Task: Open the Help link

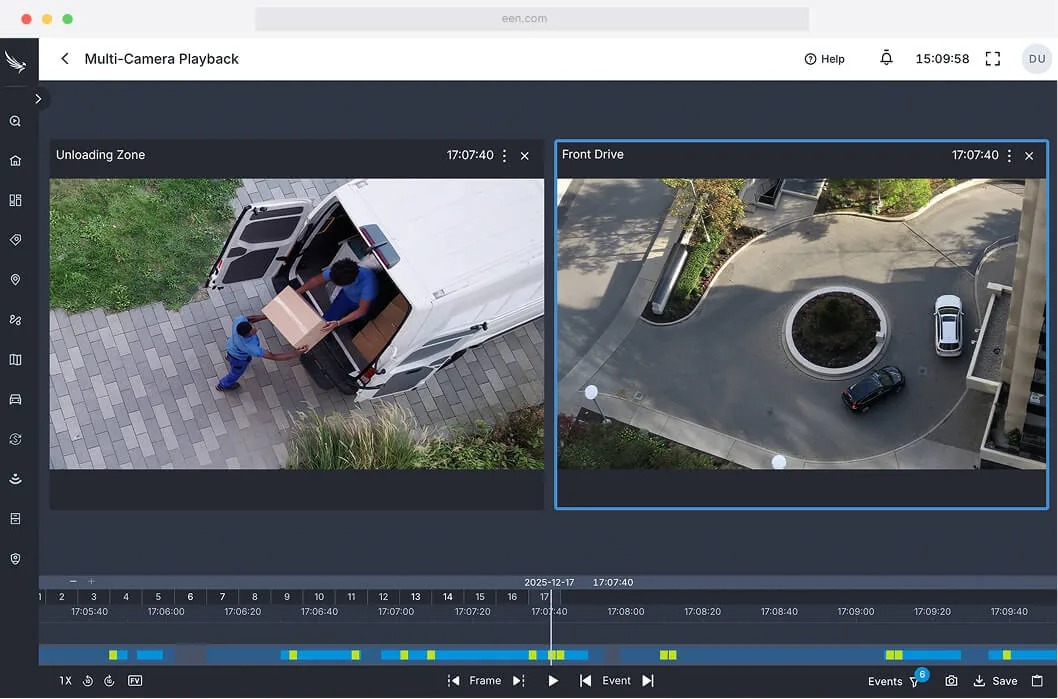Action: pyautogui.click(x=825, y=59)
